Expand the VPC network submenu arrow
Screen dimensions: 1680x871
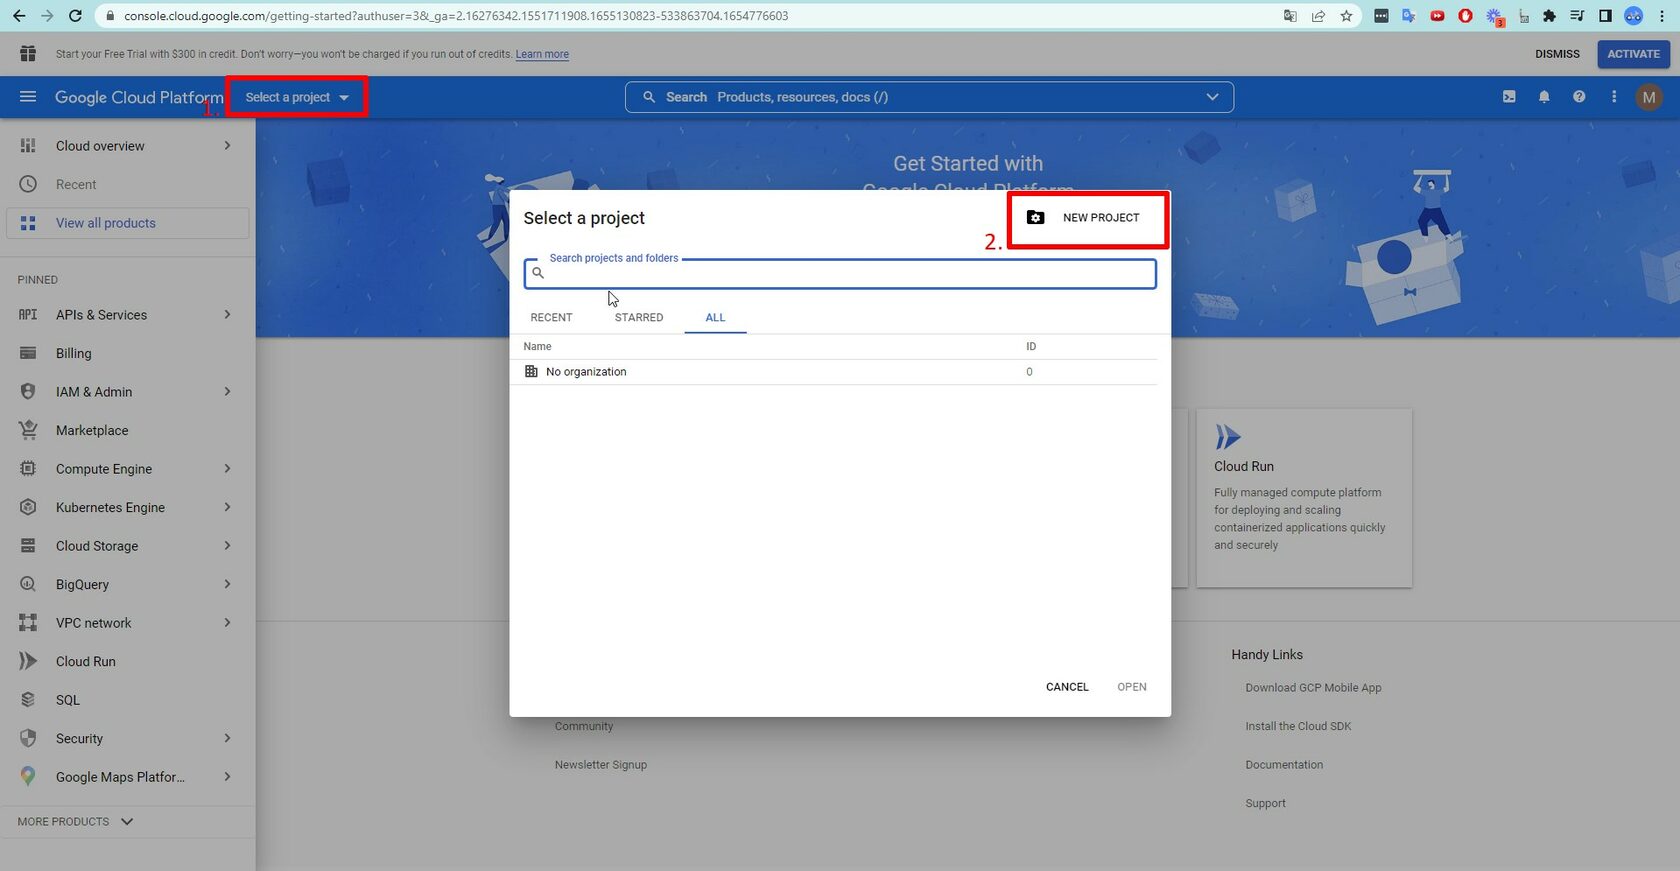(228, 623)
